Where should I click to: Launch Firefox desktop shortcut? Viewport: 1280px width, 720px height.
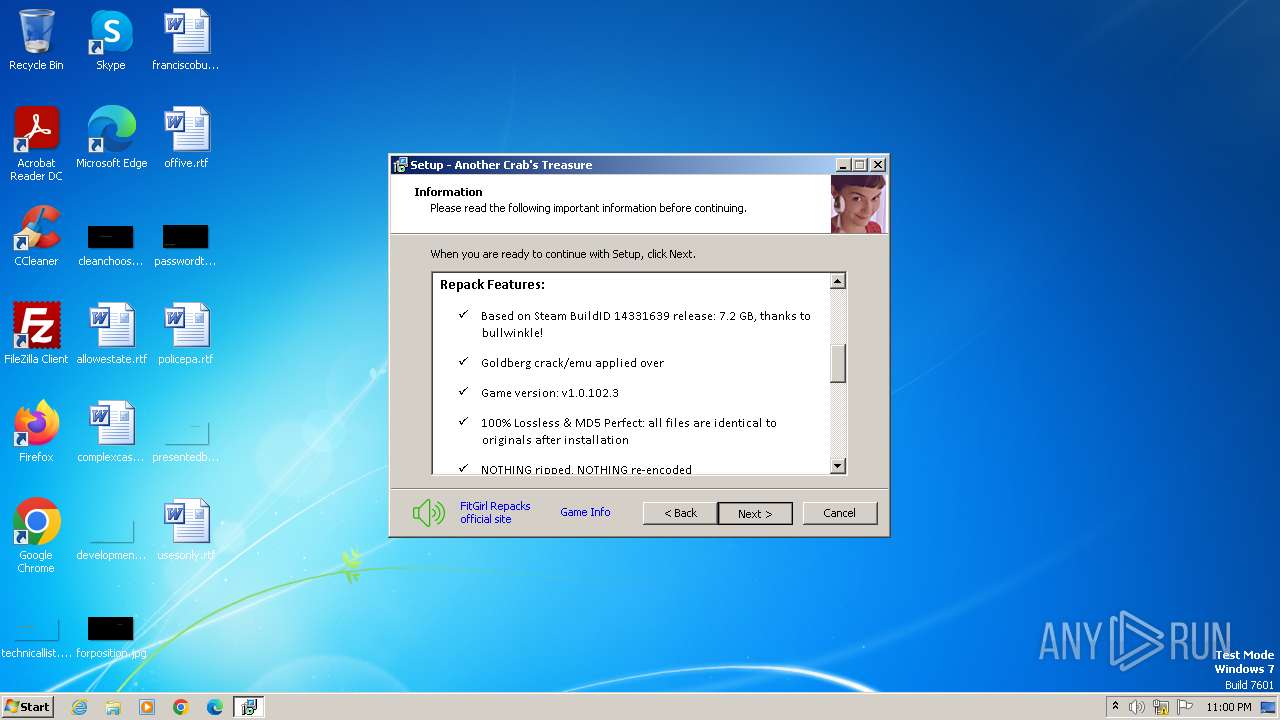point(36,431)
